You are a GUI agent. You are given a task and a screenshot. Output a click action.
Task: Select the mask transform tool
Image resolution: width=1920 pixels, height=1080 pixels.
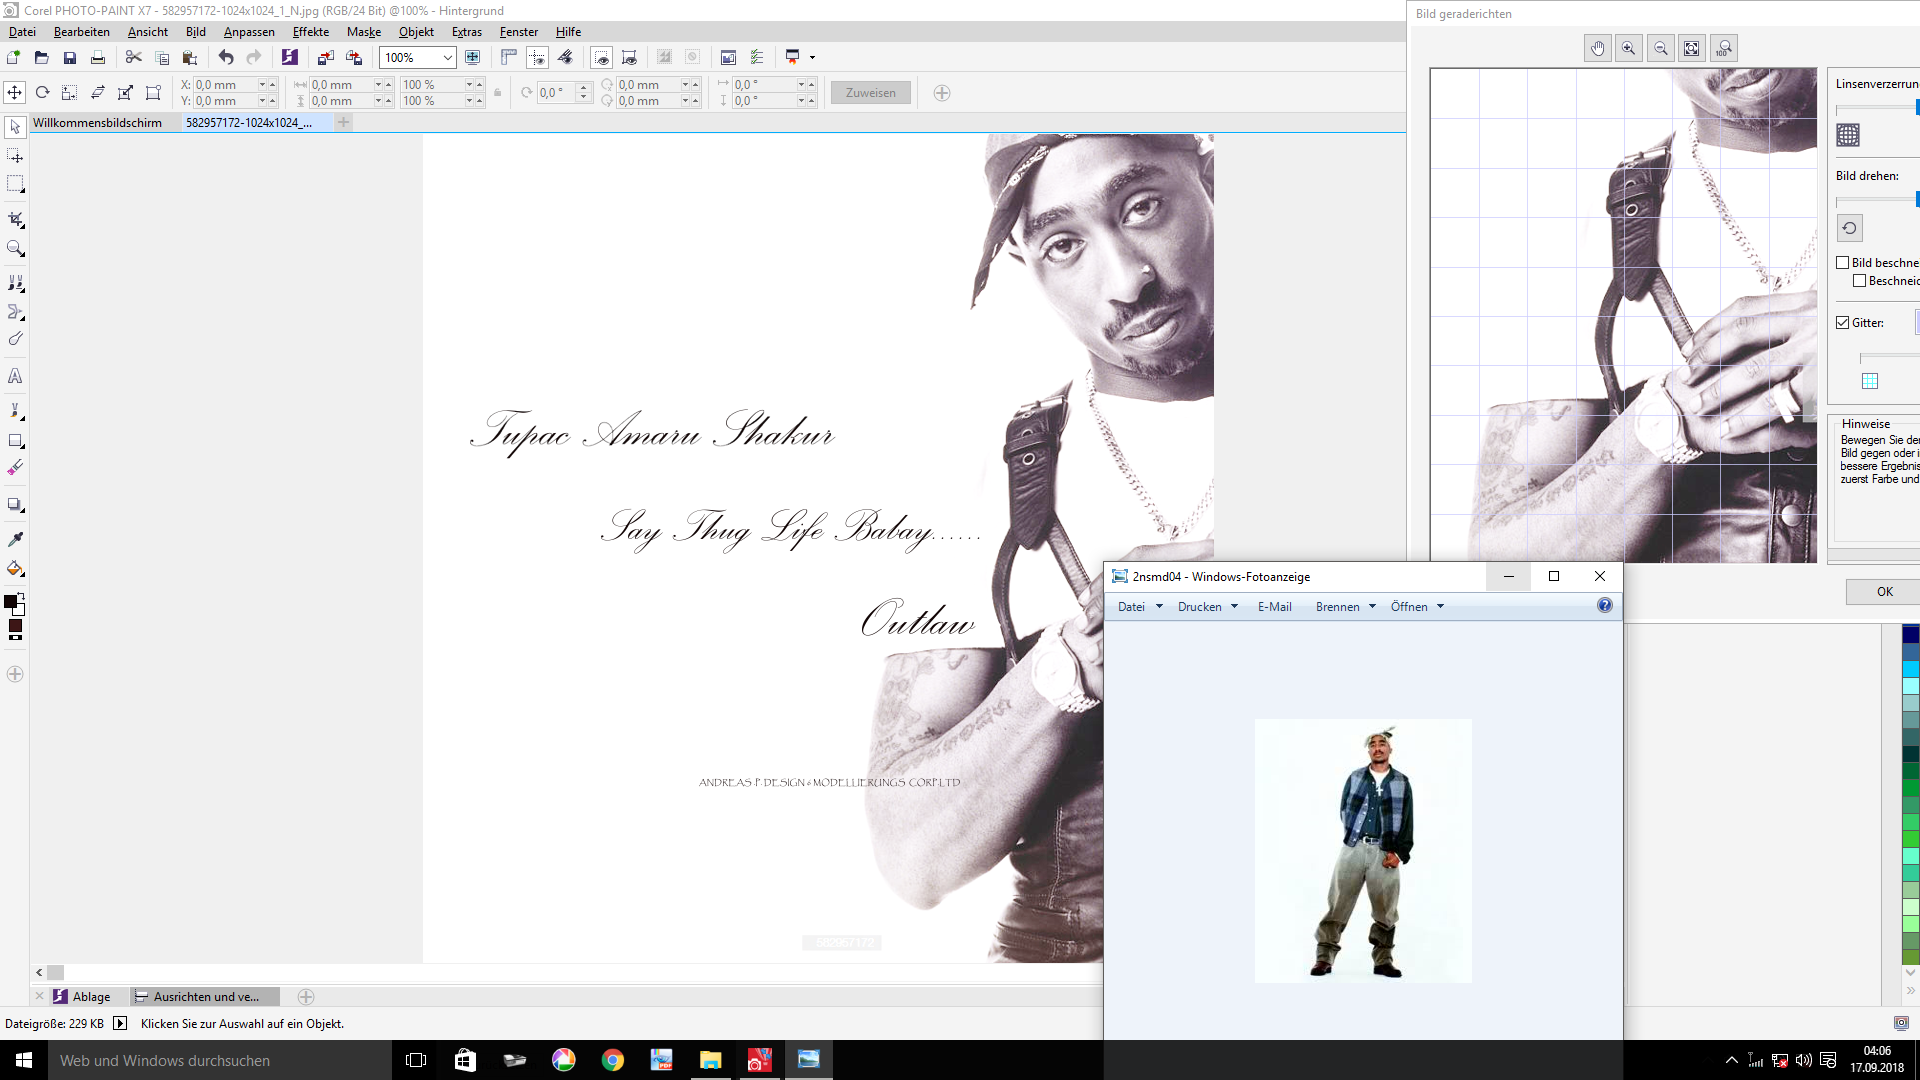tap(15, 156)
